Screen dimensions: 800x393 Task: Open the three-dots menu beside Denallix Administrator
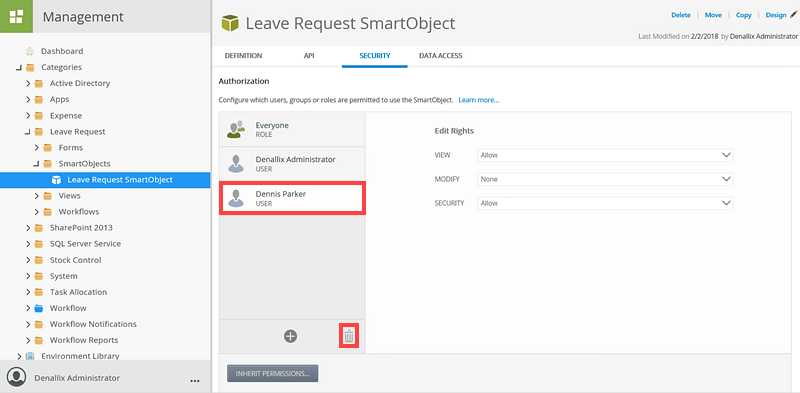click(194, 381)
